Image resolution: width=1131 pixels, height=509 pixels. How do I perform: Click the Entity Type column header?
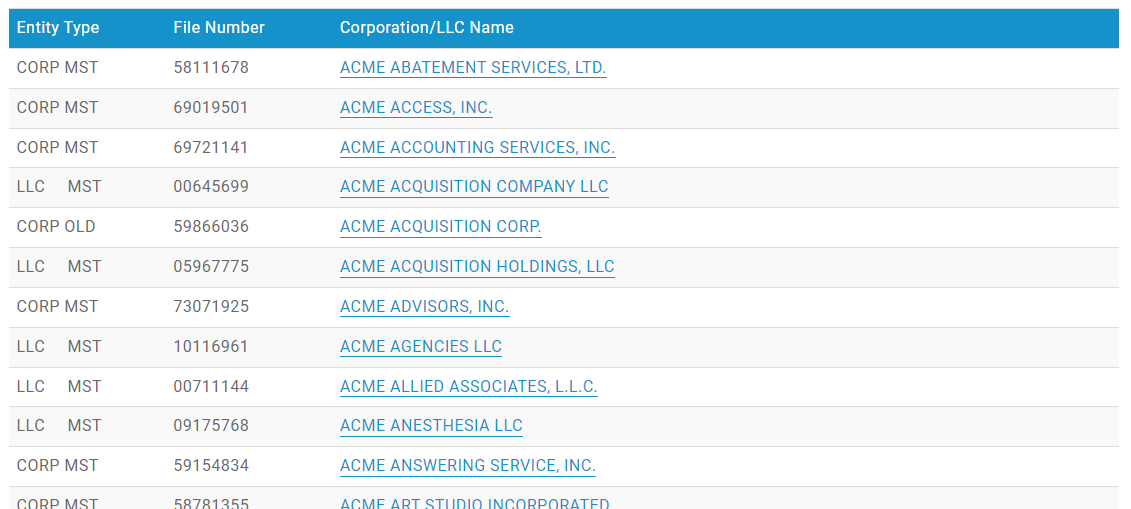58,28
